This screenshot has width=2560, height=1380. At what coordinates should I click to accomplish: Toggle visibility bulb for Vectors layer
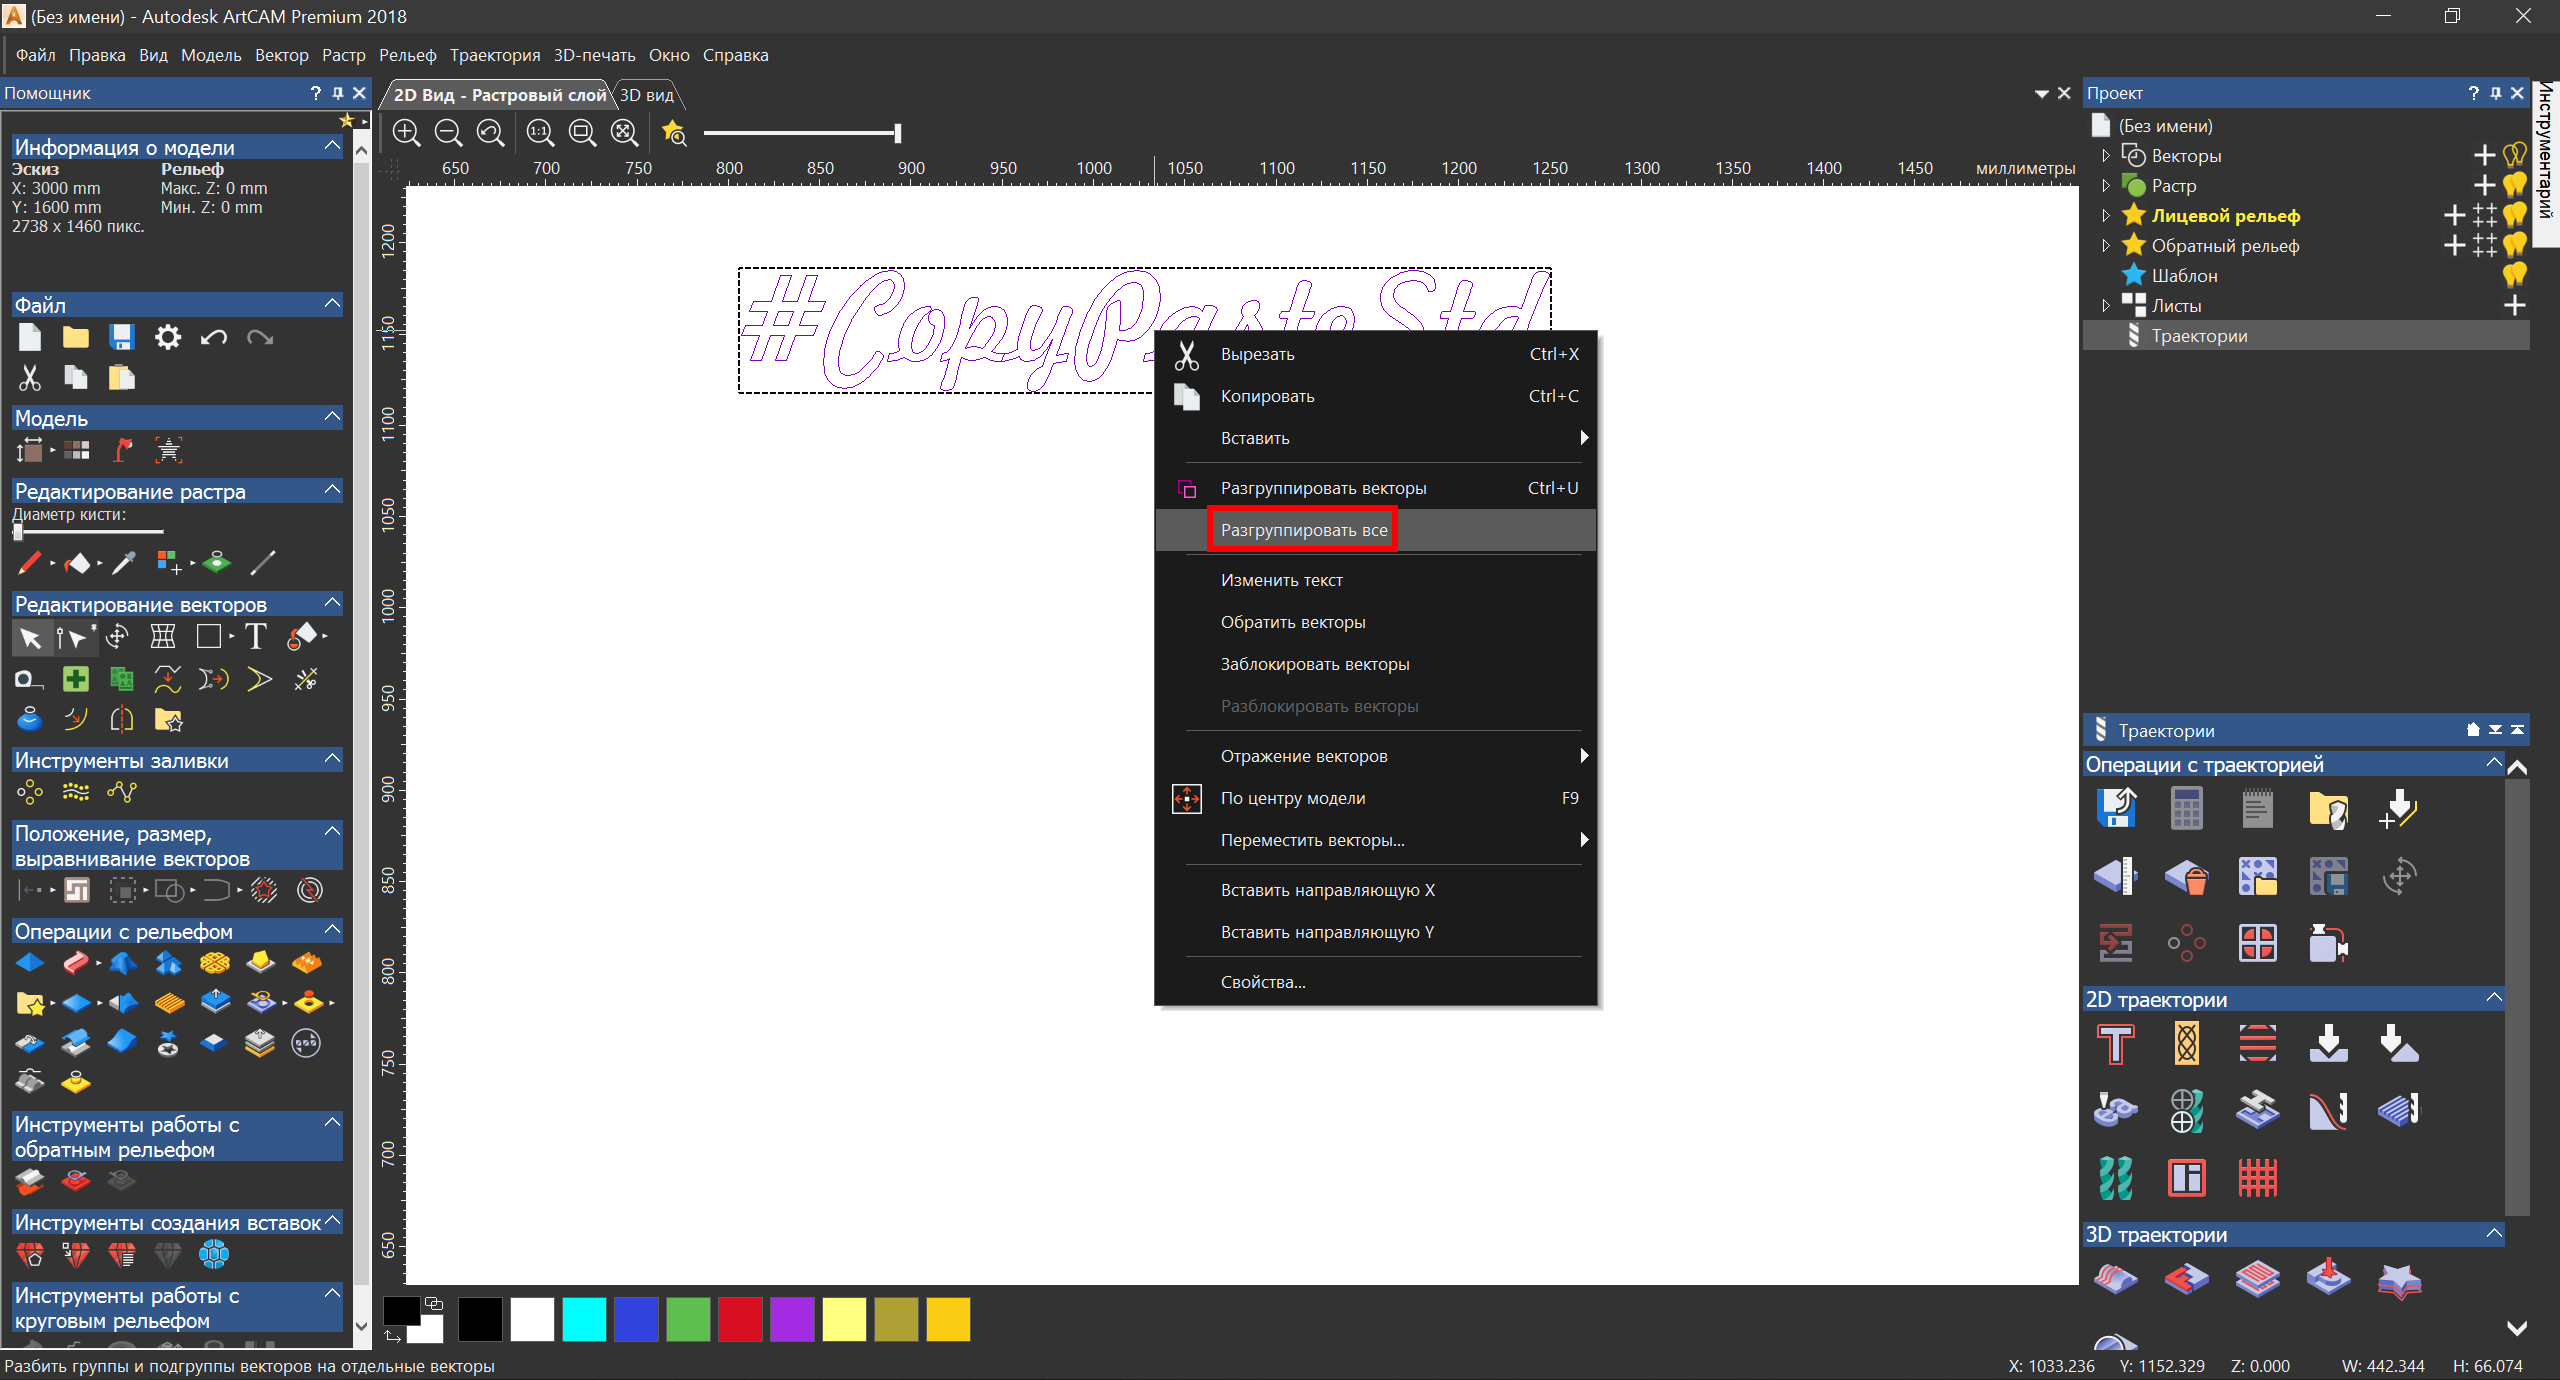tap(2515, 155)
